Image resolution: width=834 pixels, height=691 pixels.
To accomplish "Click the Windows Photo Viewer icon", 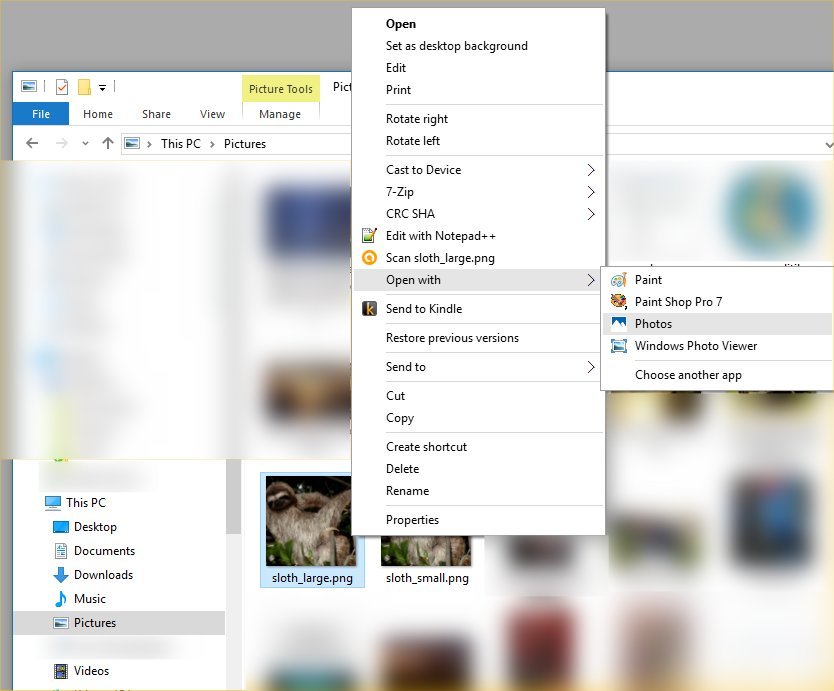I will pyautogui.click(x=619, y=346).
